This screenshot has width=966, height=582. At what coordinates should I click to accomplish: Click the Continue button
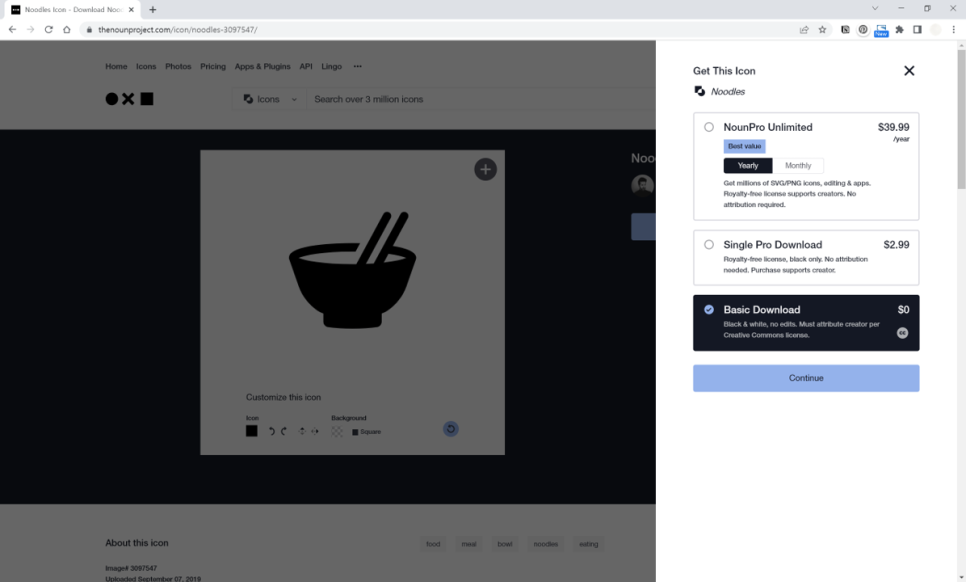[806, 378]
